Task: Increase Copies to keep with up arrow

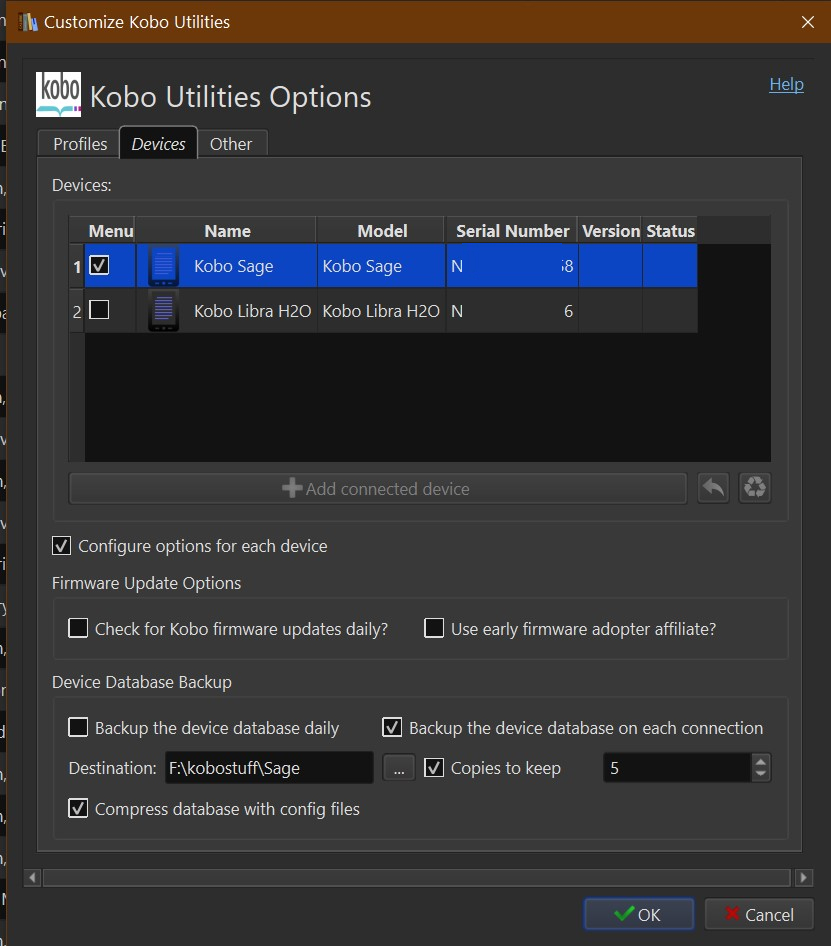Action: [x=761, y=762]
